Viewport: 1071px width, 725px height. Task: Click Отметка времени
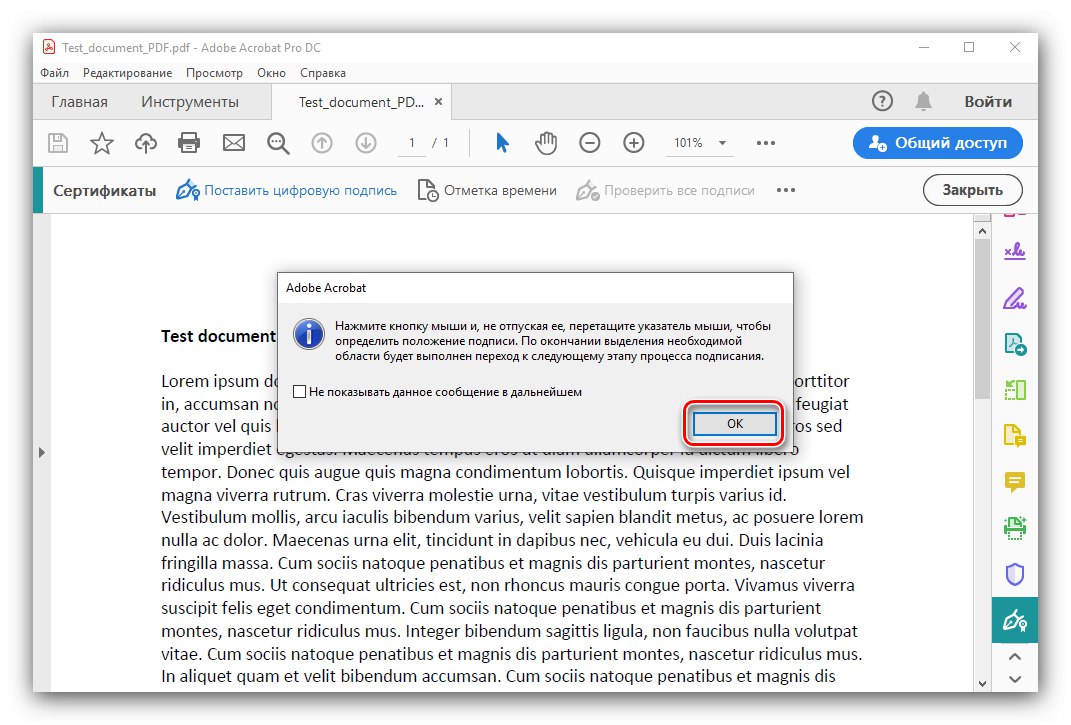tap(487, 190)
